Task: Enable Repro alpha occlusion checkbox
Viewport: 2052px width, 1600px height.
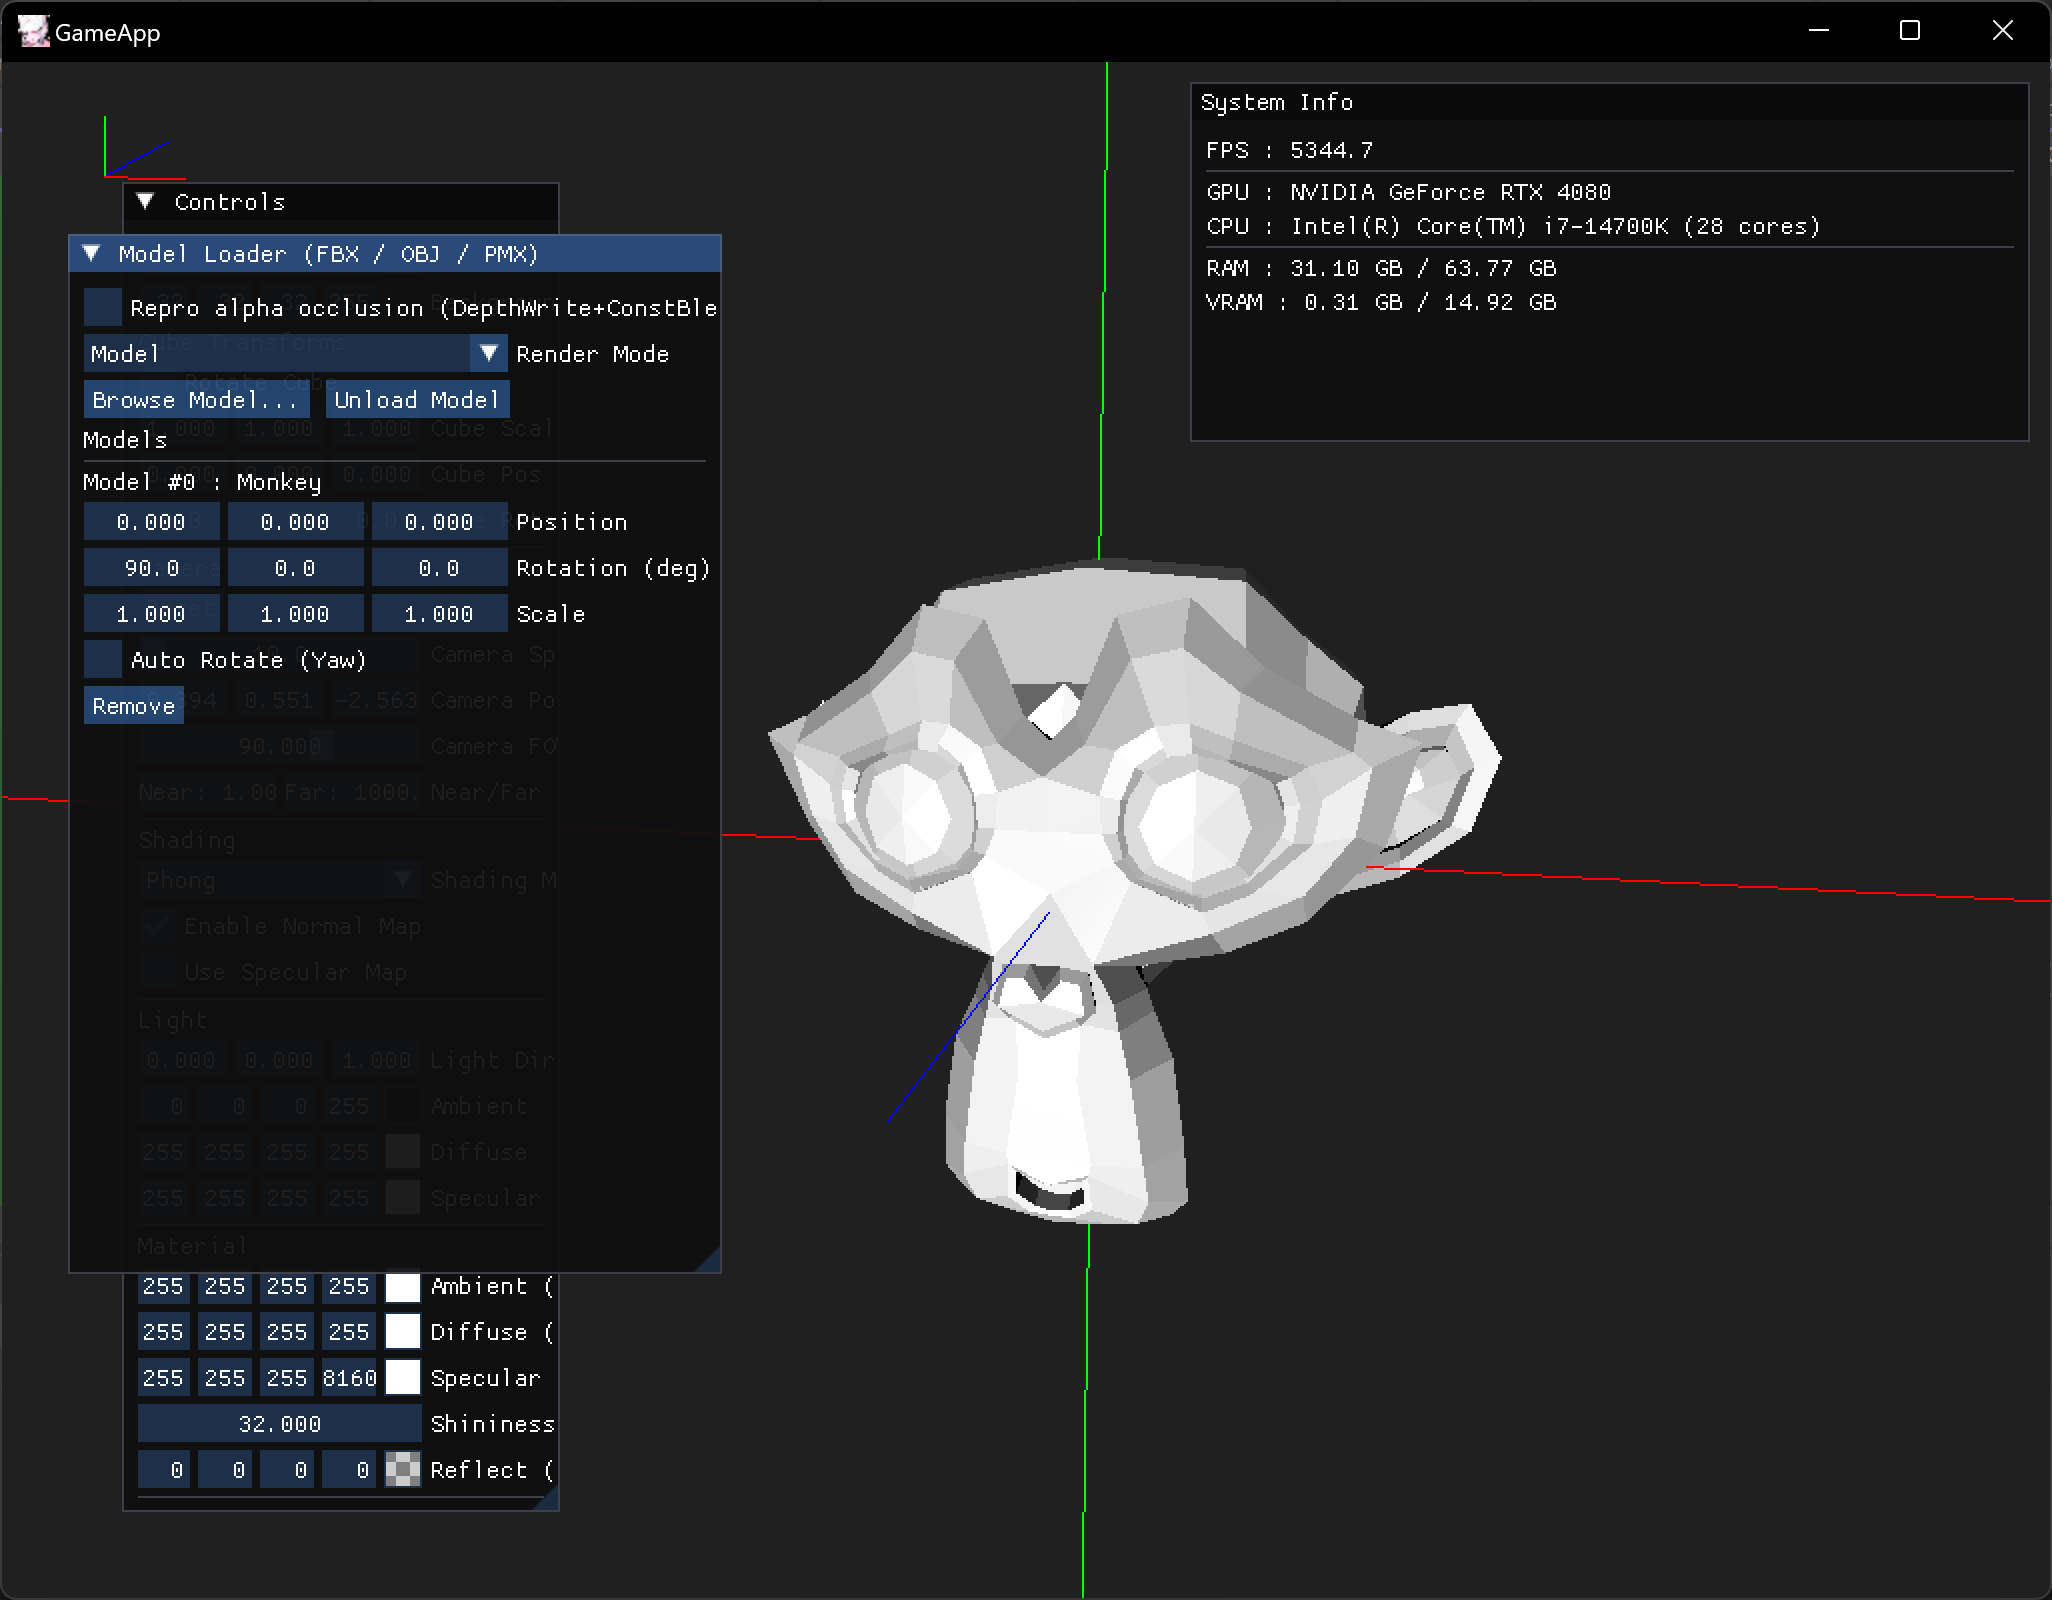Action: (x=103, y=308)
